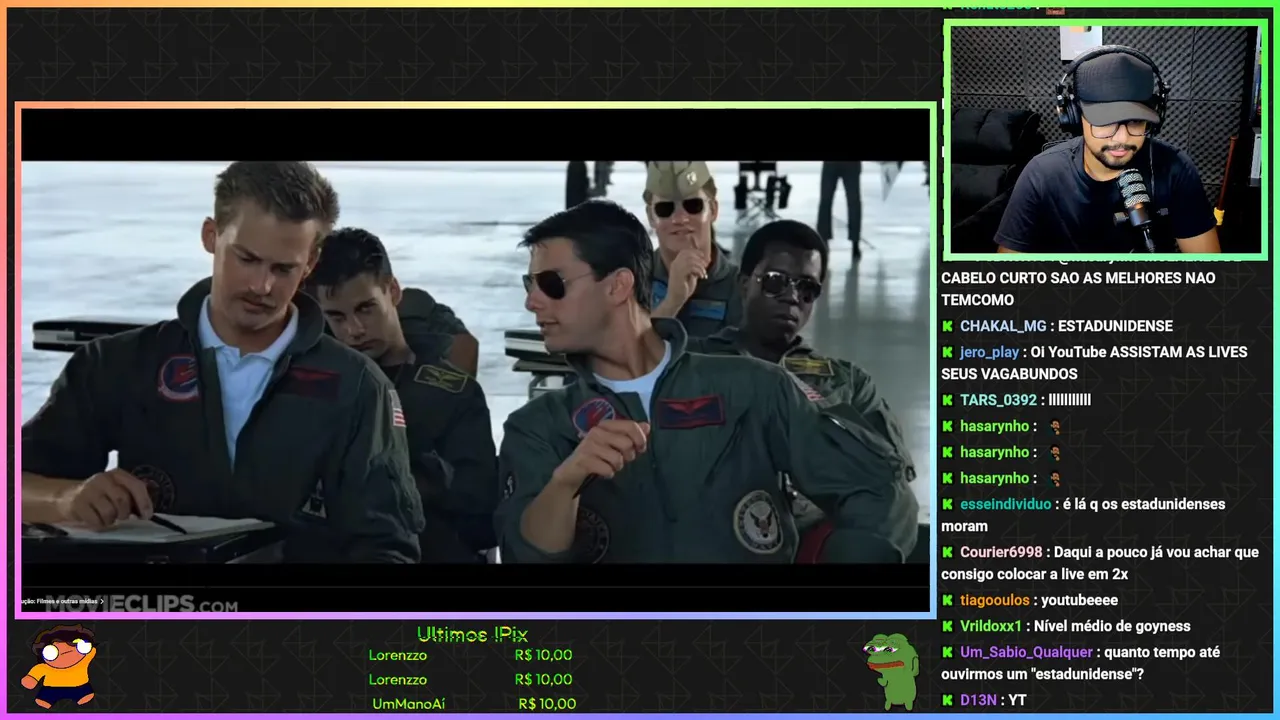Click the 'Nível médio de goyness' message

(1112, 626)
